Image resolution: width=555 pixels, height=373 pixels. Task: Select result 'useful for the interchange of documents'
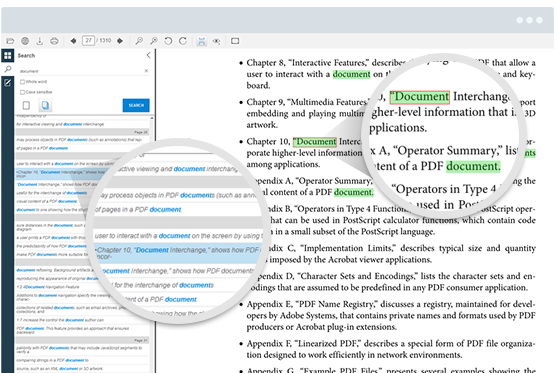point(51,193)
